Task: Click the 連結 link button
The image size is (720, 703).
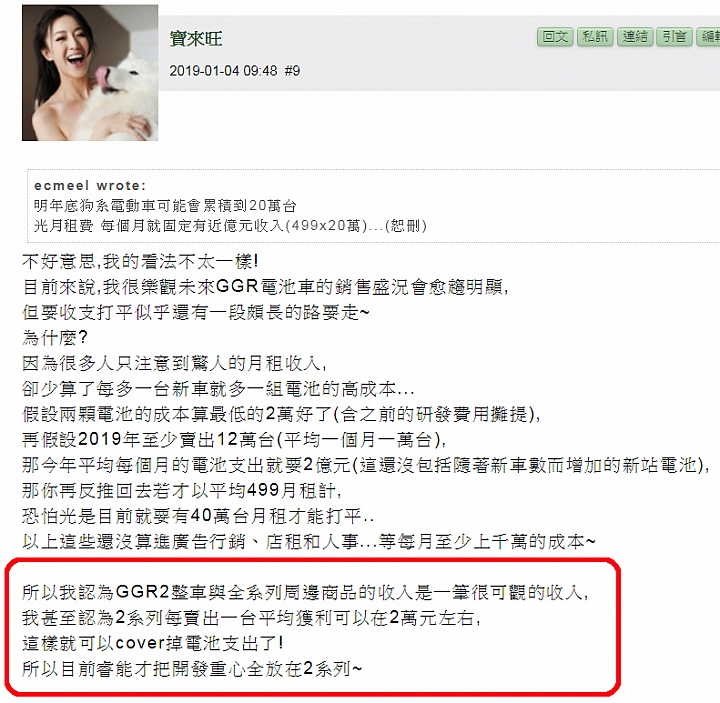Action: click(635, 37)
